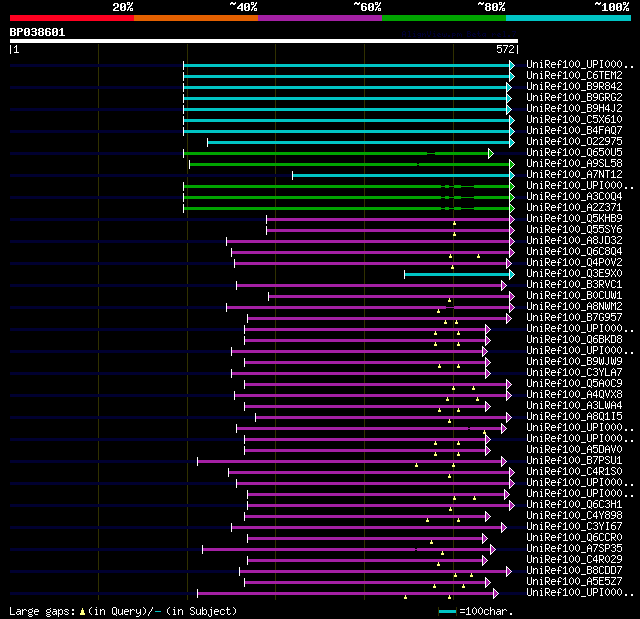Click the cyan arrowhead on the A7NT12 row
The width and height of the screenshot is (640, 619).
[x=512, y=175]
